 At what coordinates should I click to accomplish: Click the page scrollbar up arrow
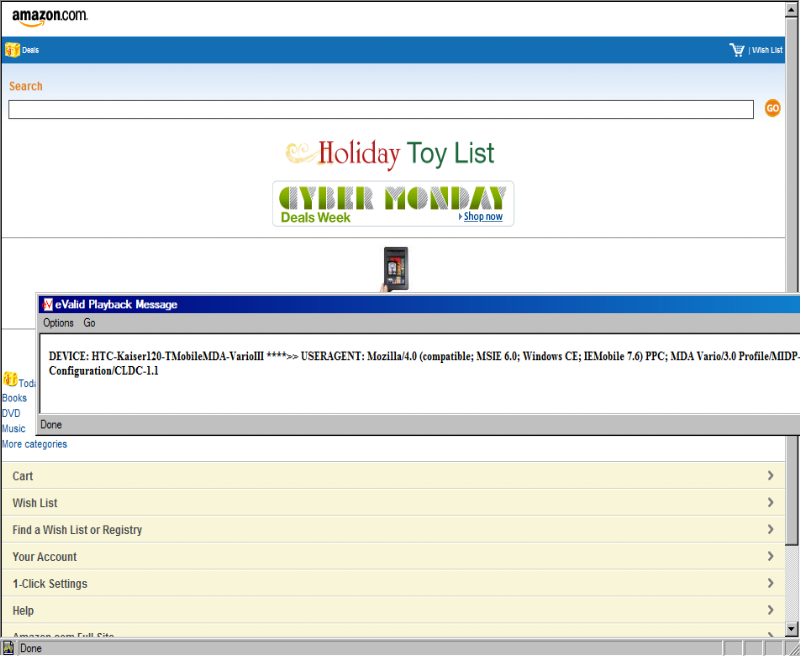point(792,10)
